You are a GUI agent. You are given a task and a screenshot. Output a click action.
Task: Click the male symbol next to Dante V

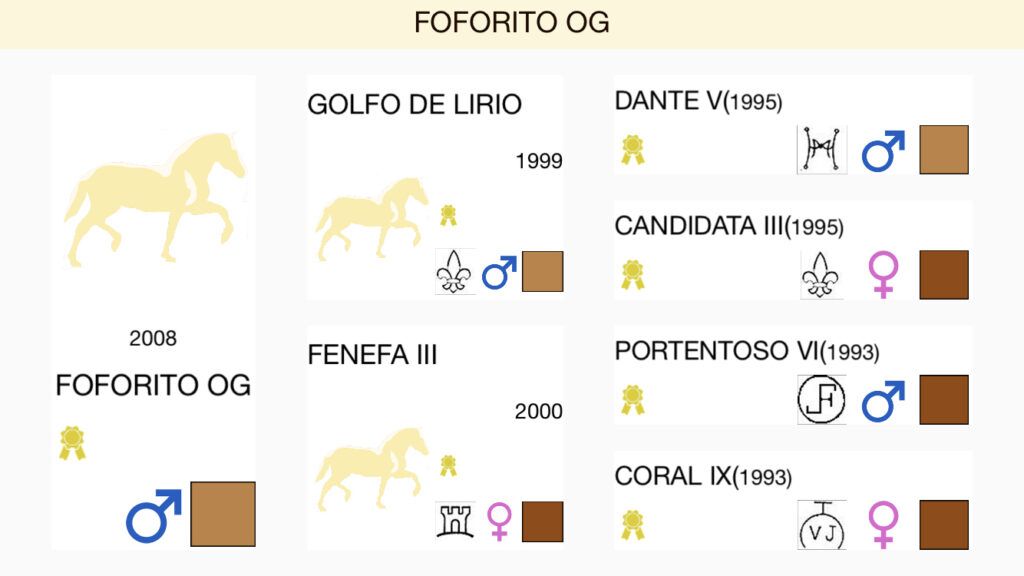[884, 151]
